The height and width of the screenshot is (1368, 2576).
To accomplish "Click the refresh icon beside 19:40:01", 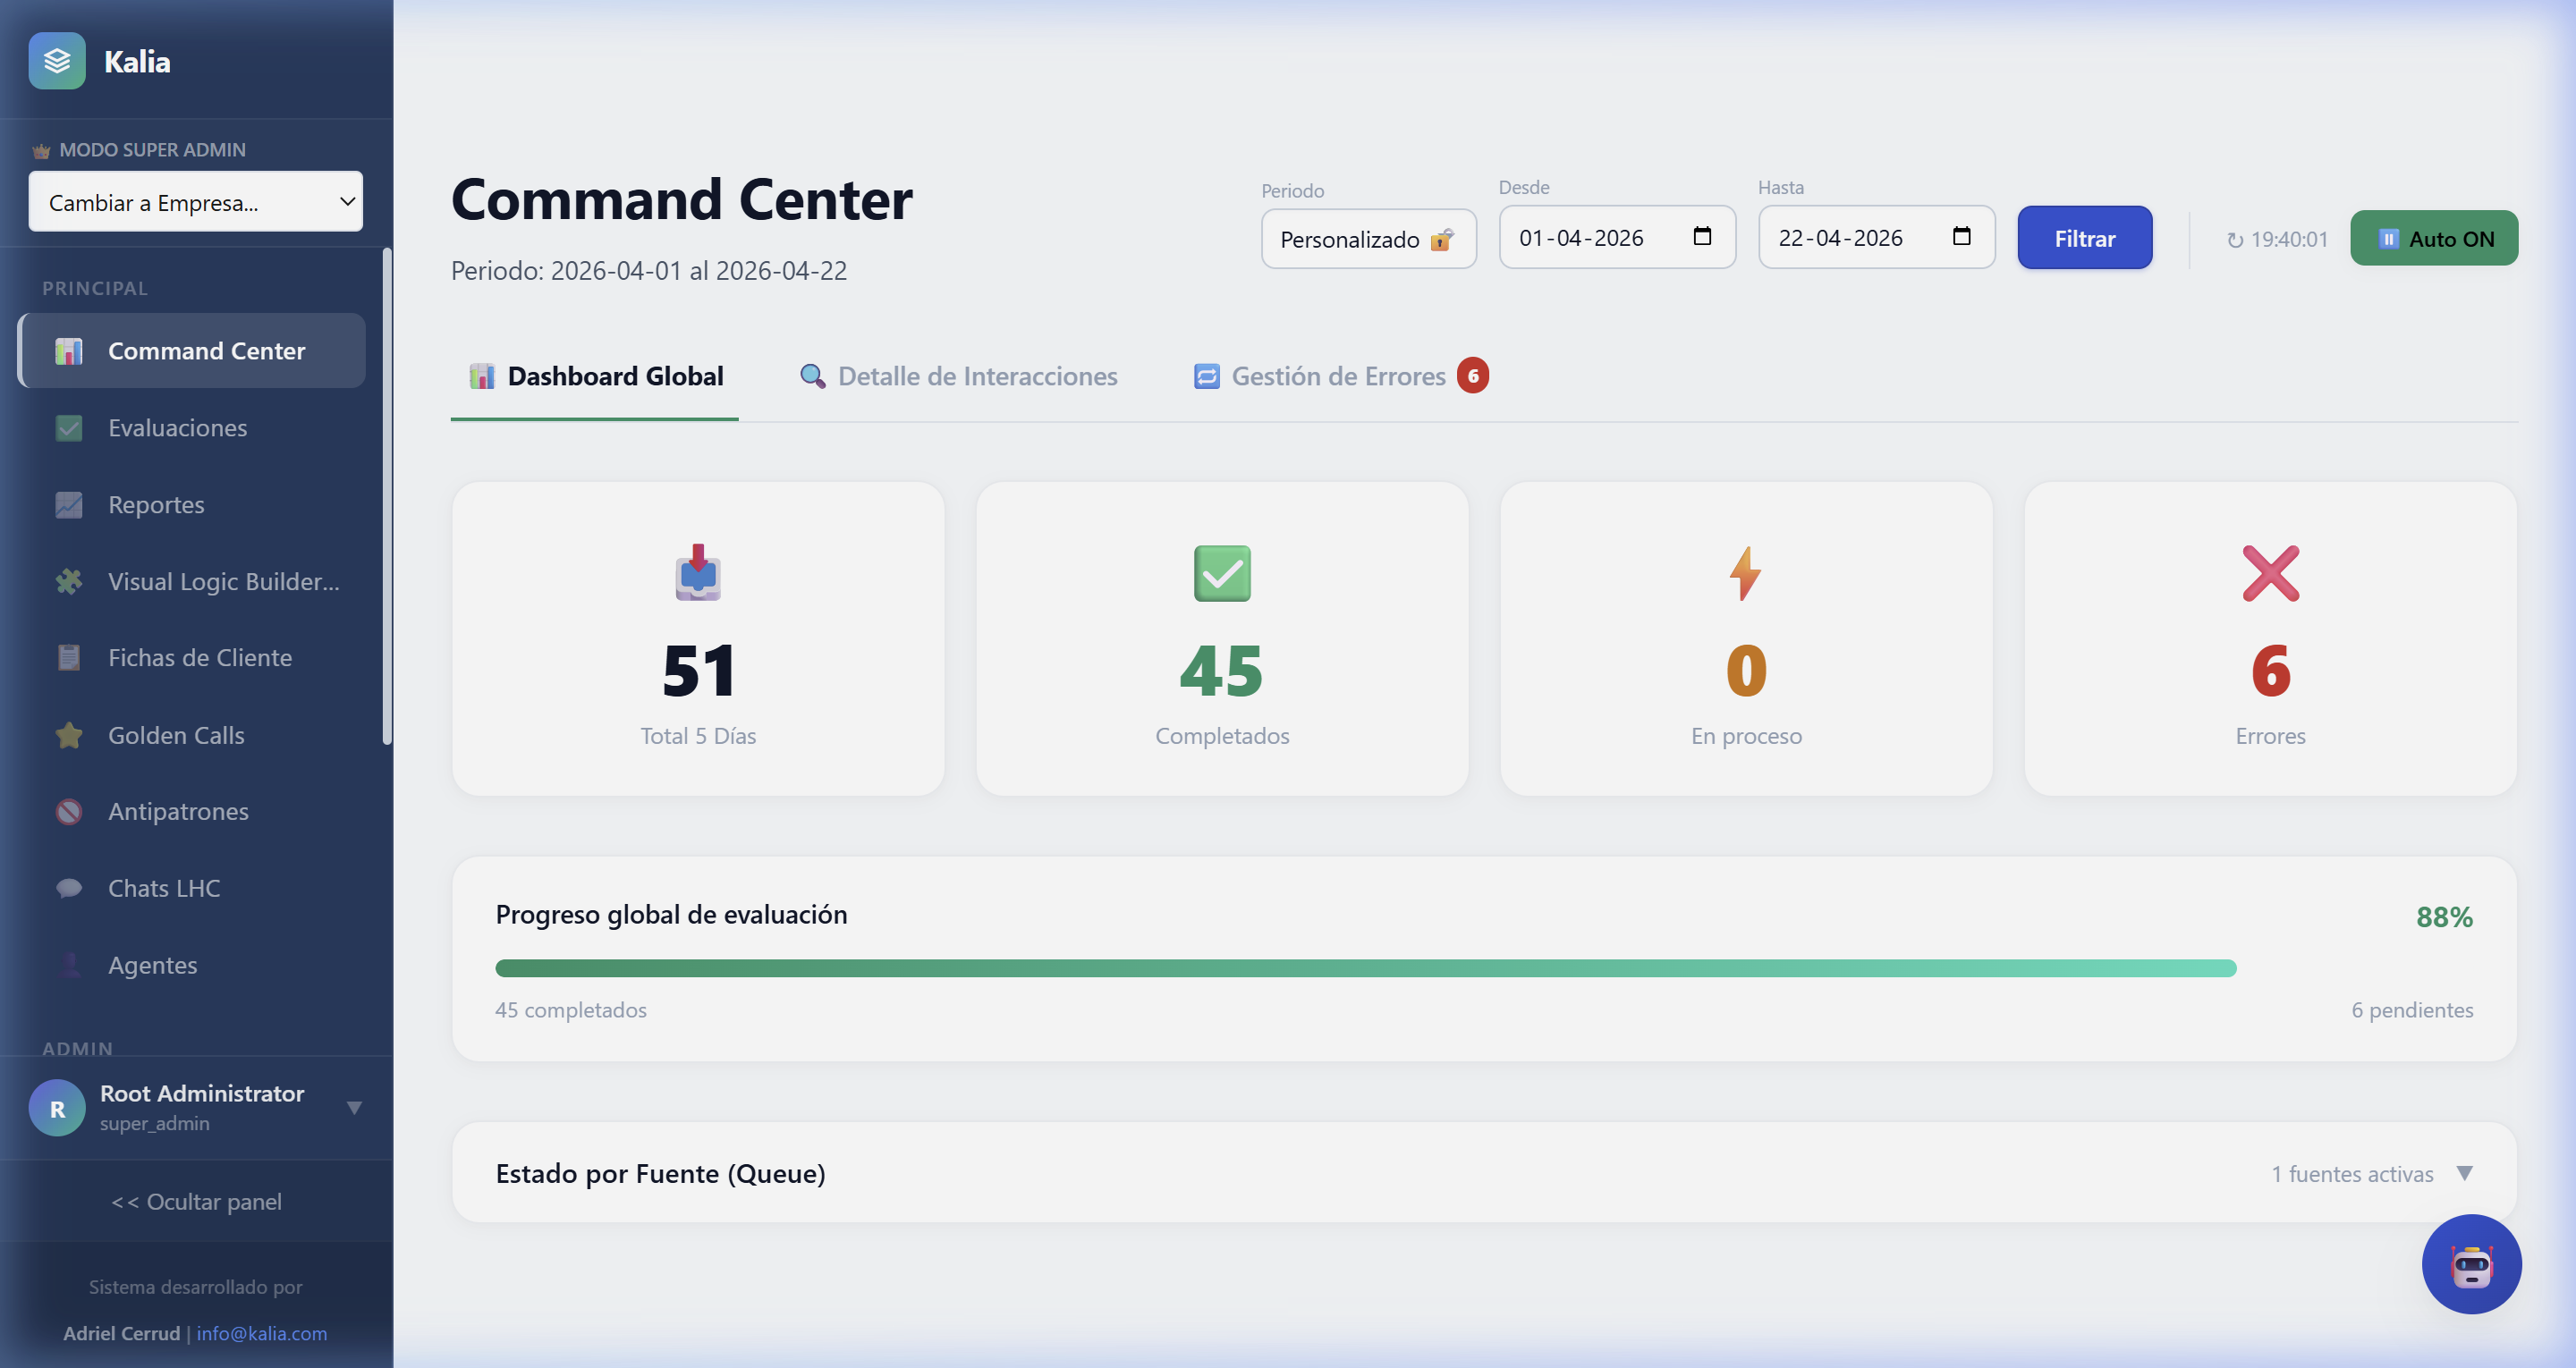I will pos(2234,240).
